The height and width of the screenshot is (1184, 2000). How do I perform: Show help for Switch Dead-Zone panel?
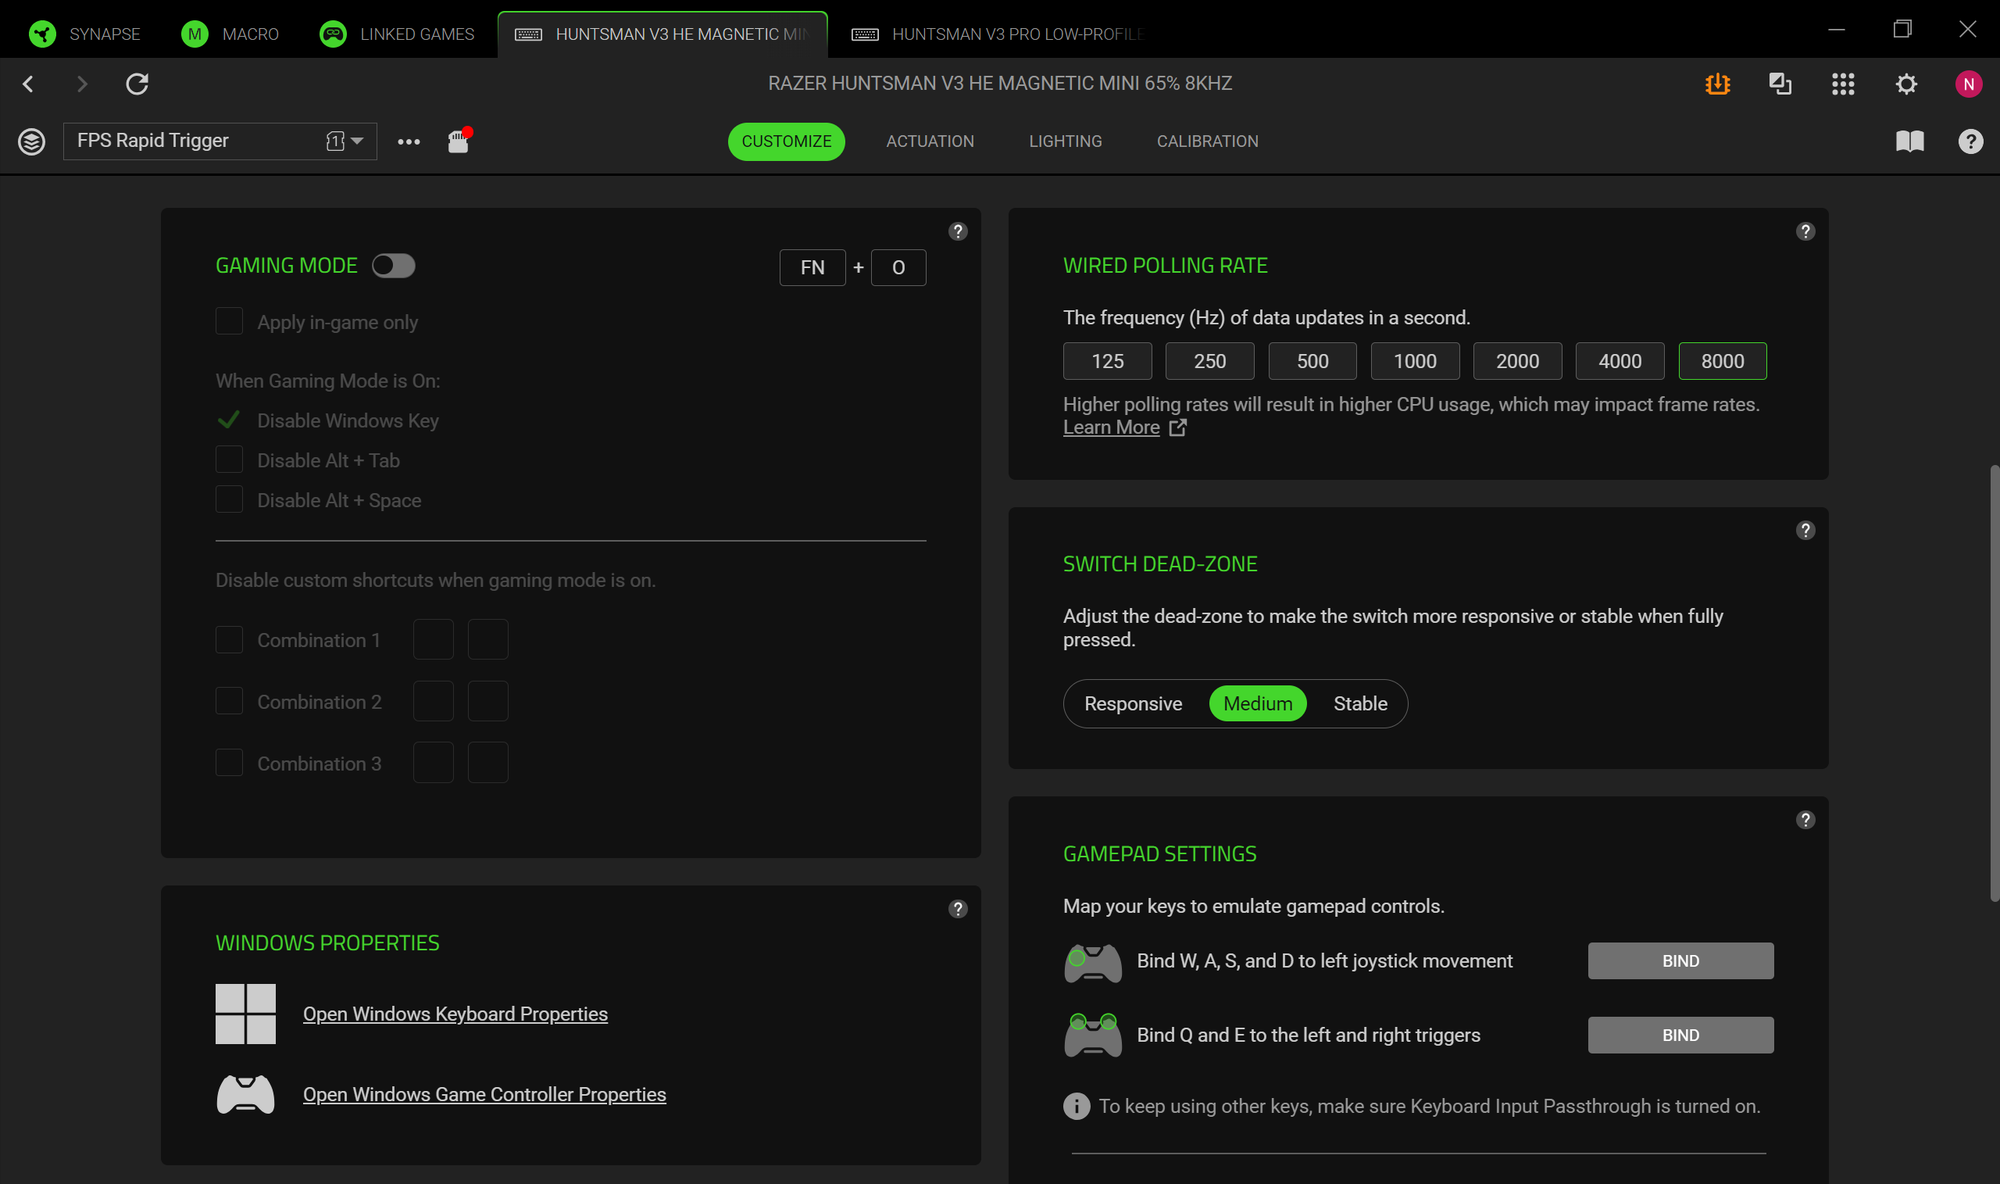(x=1805, y=530)
